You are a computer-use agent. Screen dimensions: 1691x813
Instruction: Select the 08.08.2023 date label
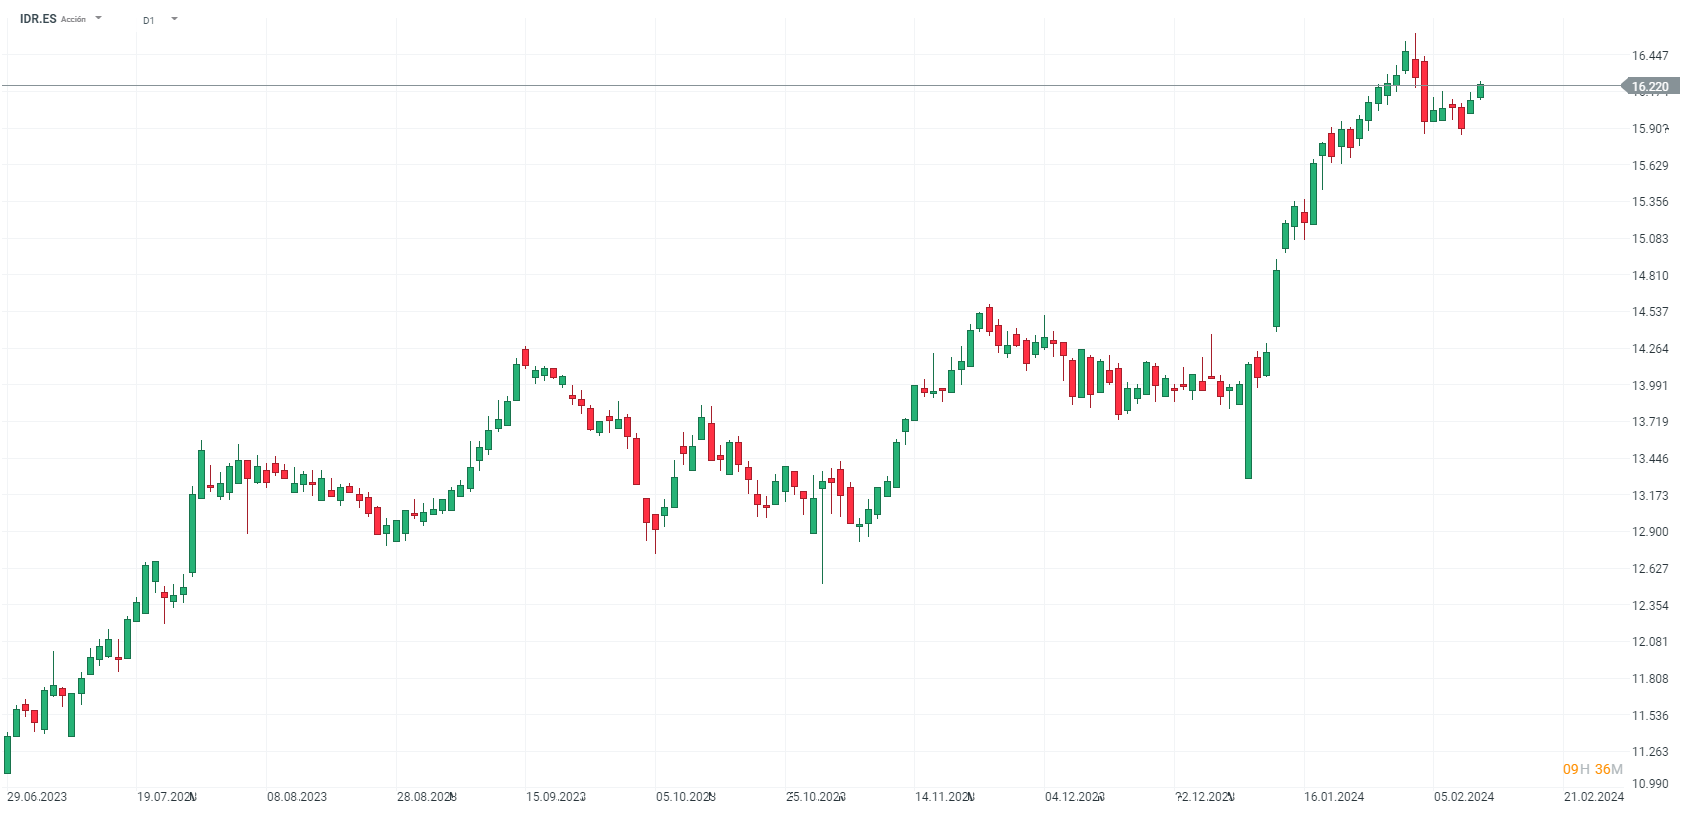[x=297, y=797]
